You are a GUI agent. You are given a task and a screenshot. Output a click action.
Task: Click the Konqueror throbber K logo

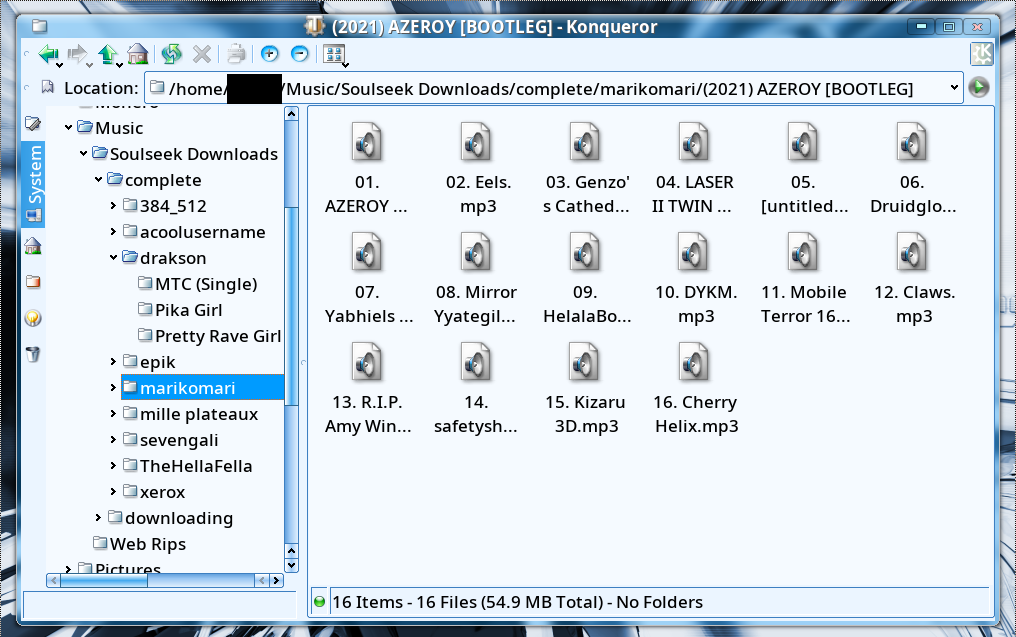point(981,54)
